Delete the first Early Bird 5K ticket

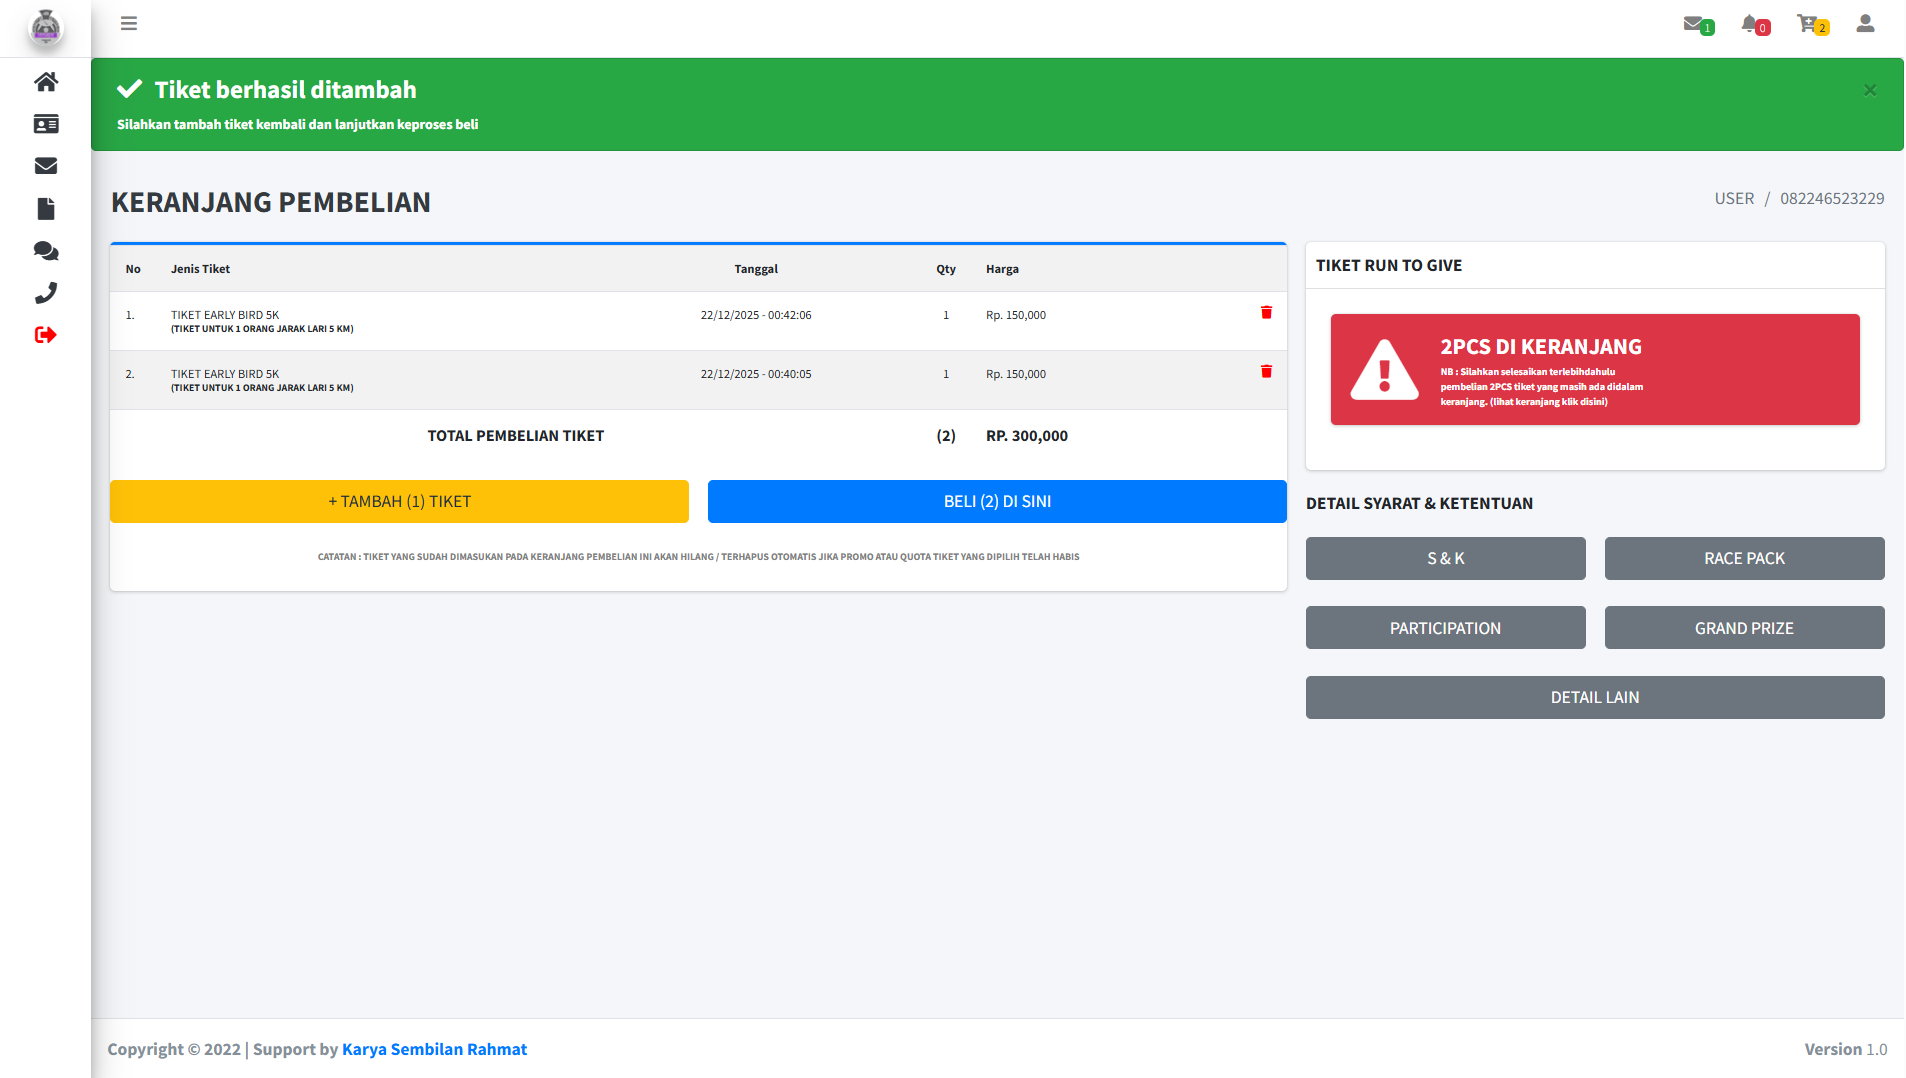point(1266,313)
